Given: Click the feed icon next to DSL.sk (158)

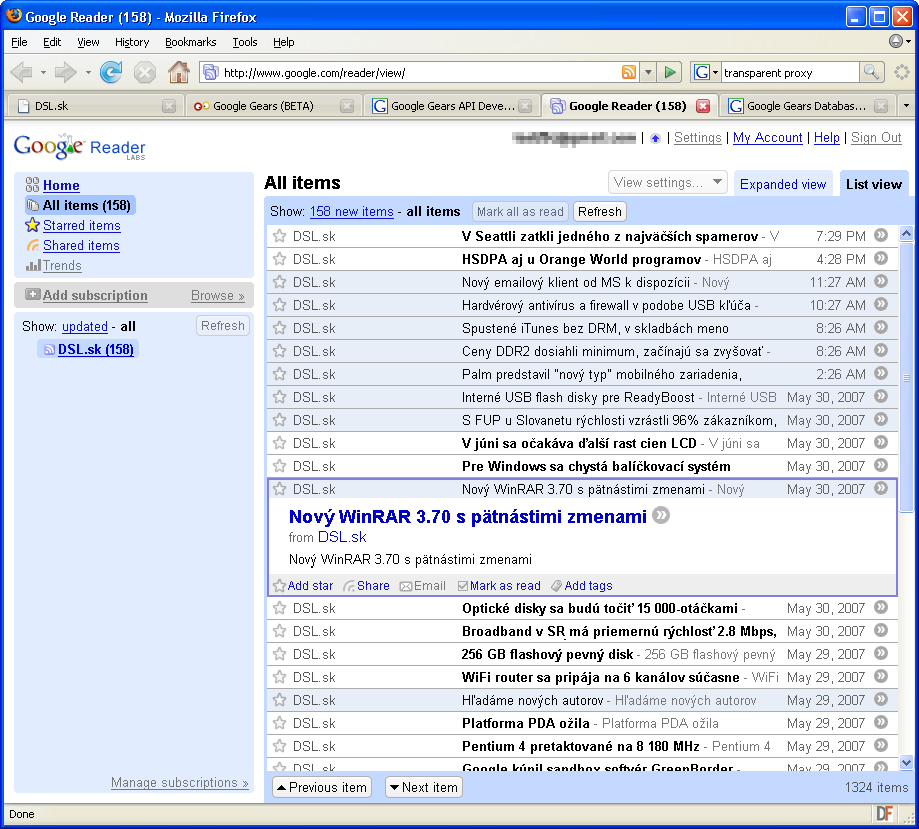Looking at the screenshot, I should 49,350.
